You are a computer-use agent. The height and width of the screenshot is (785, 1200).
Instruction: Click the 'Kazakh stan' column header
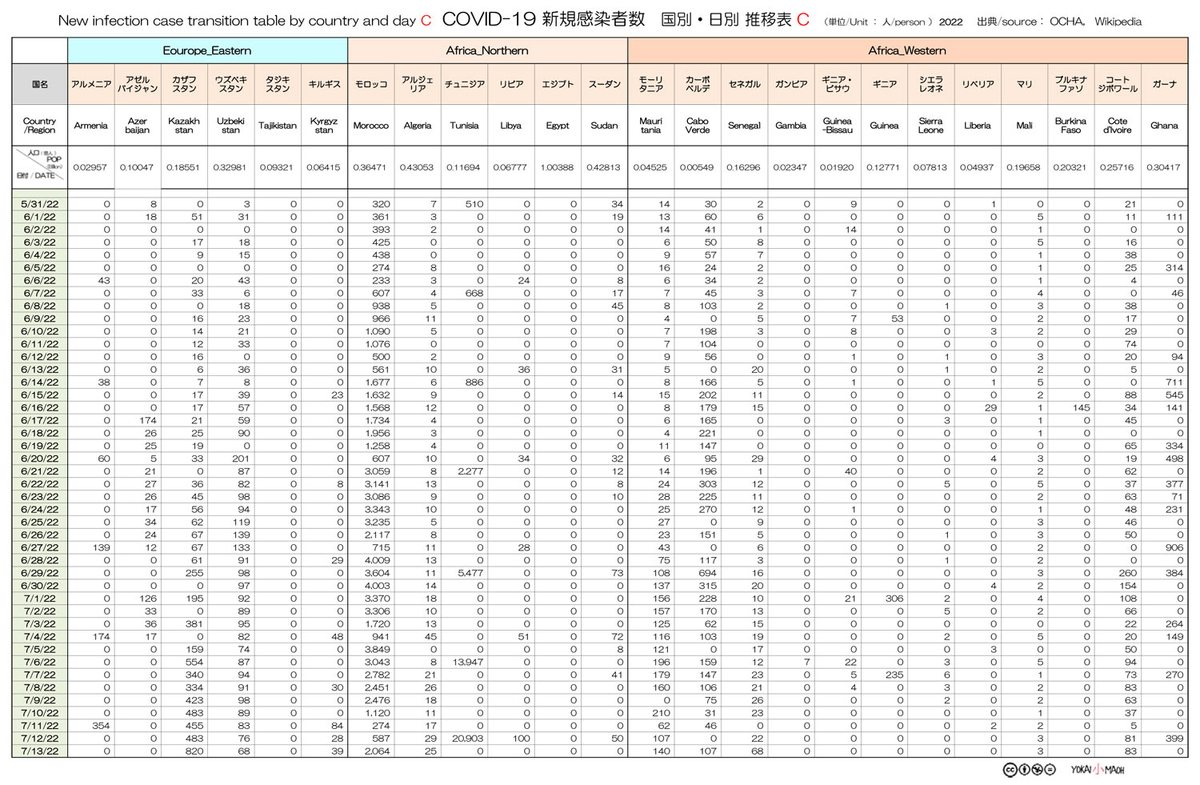coord(184,126)
